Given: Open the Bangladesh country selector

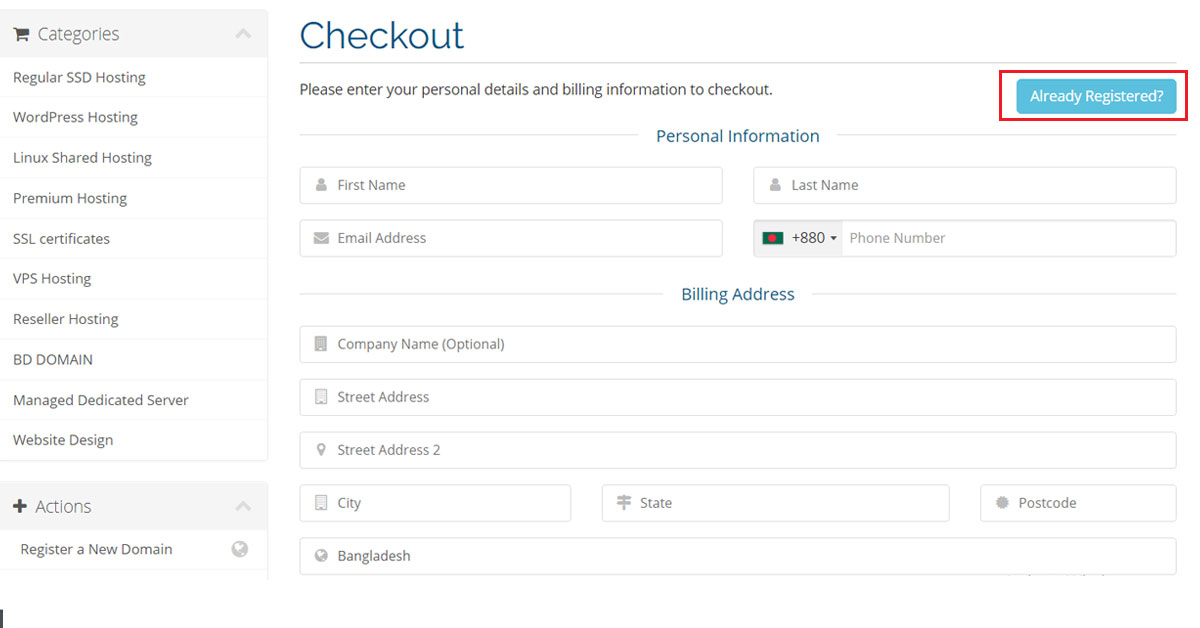Looking at the screenshot, I should [x=738, y=555].
